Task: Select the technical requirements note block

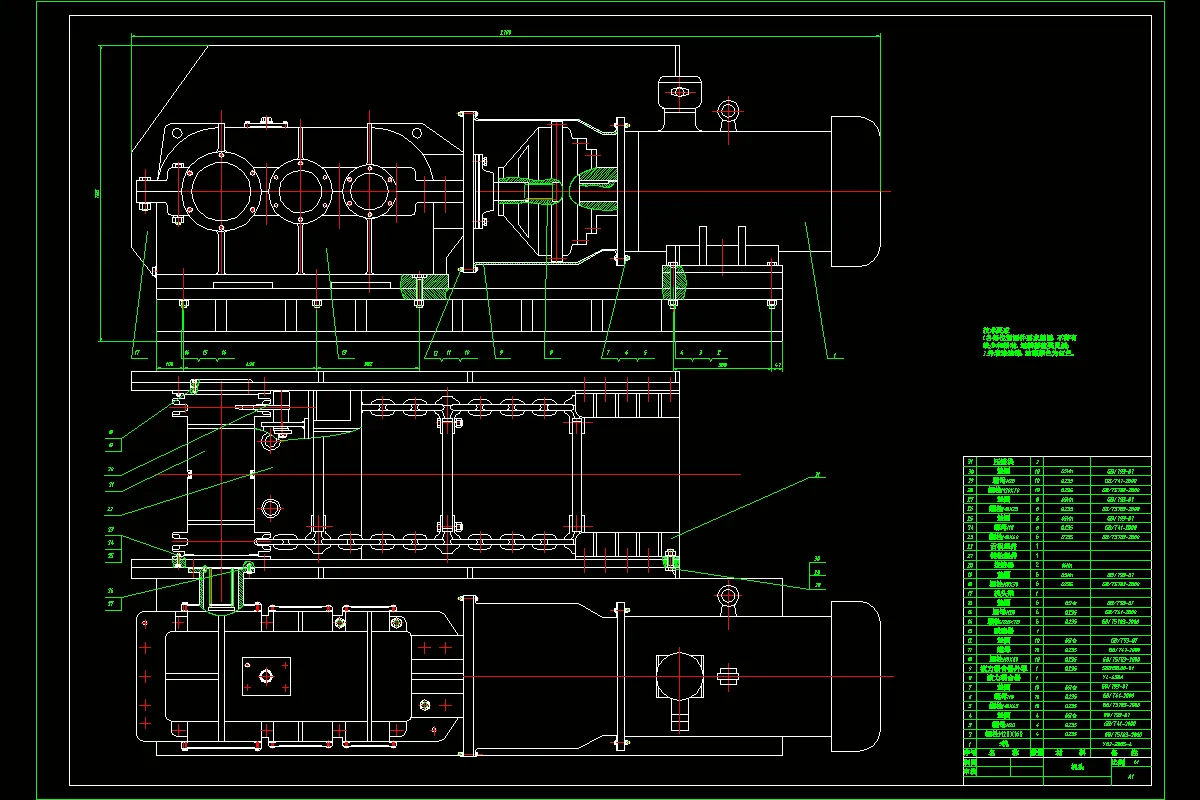Action: click(1029, 341)
